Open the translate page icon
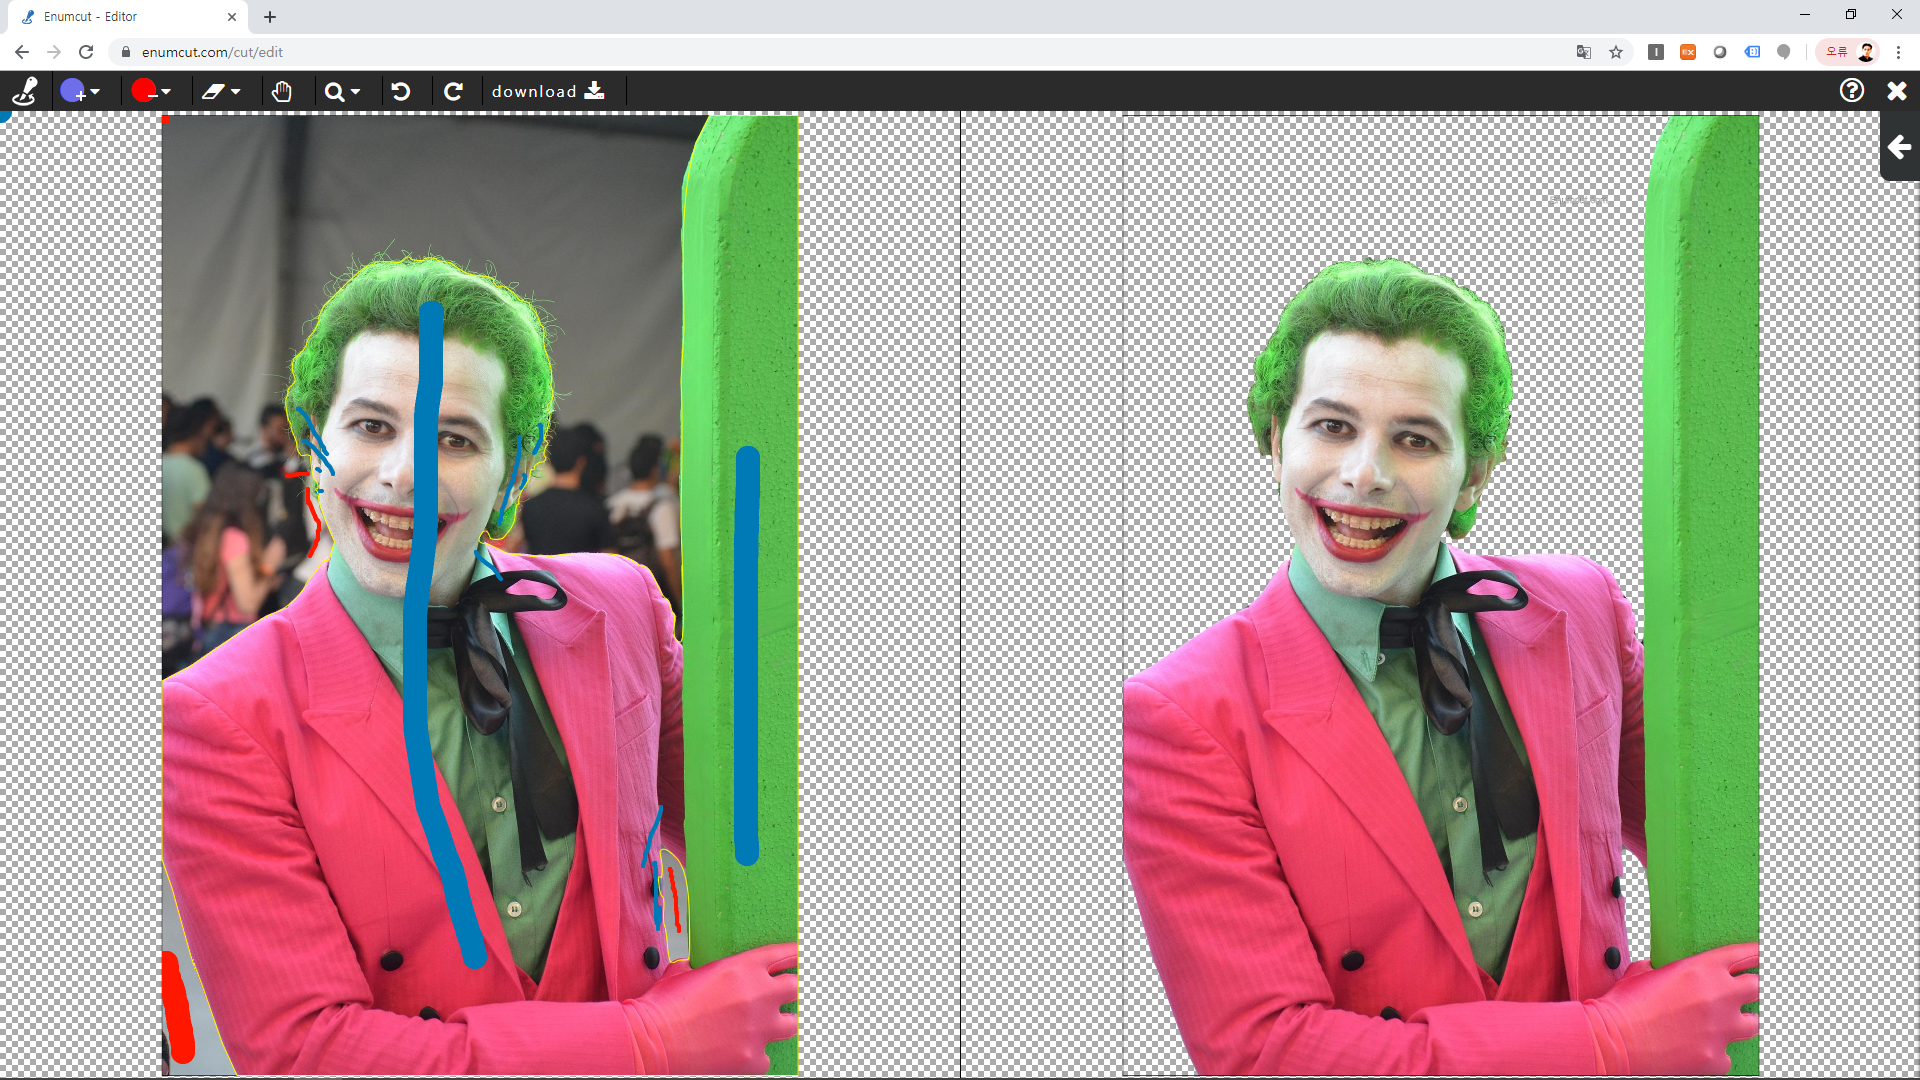 click(1584, 52)
